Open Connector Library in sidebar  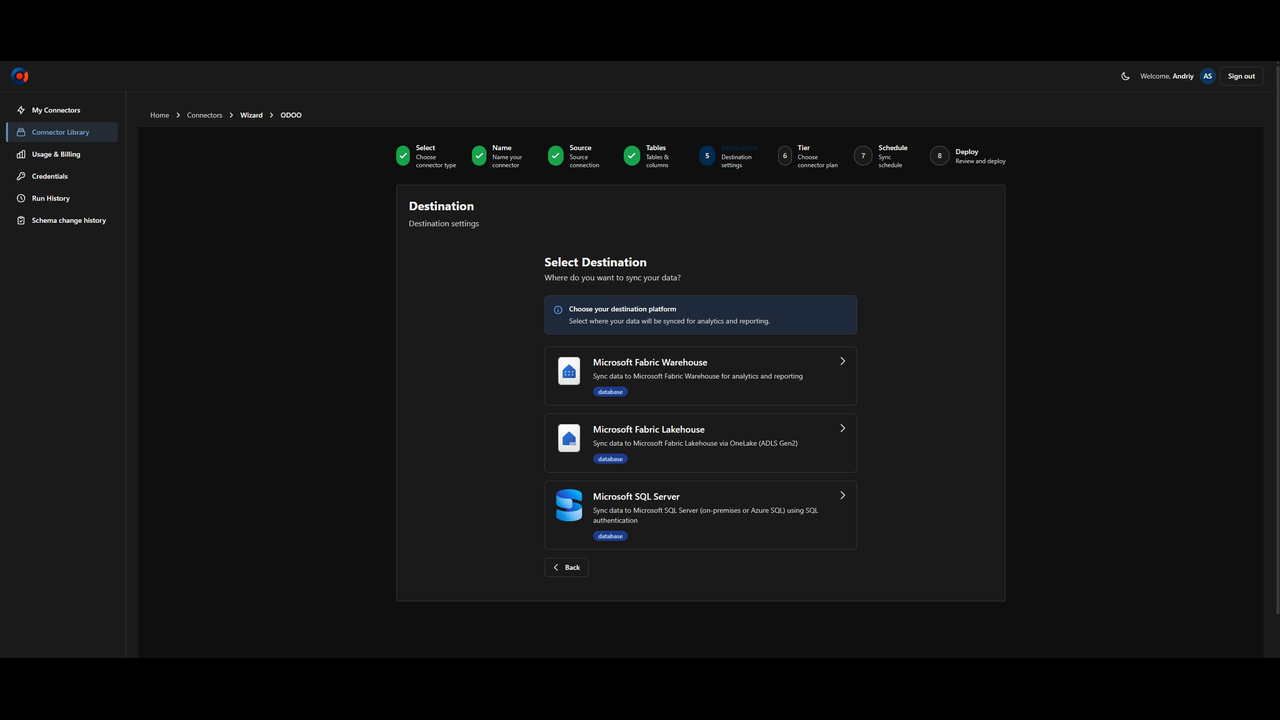pos(62,132)
